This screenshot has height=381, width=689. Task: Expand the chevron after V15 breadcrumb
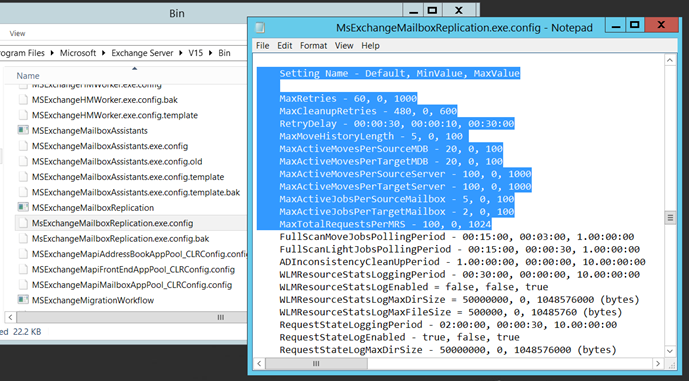point(210,53)
